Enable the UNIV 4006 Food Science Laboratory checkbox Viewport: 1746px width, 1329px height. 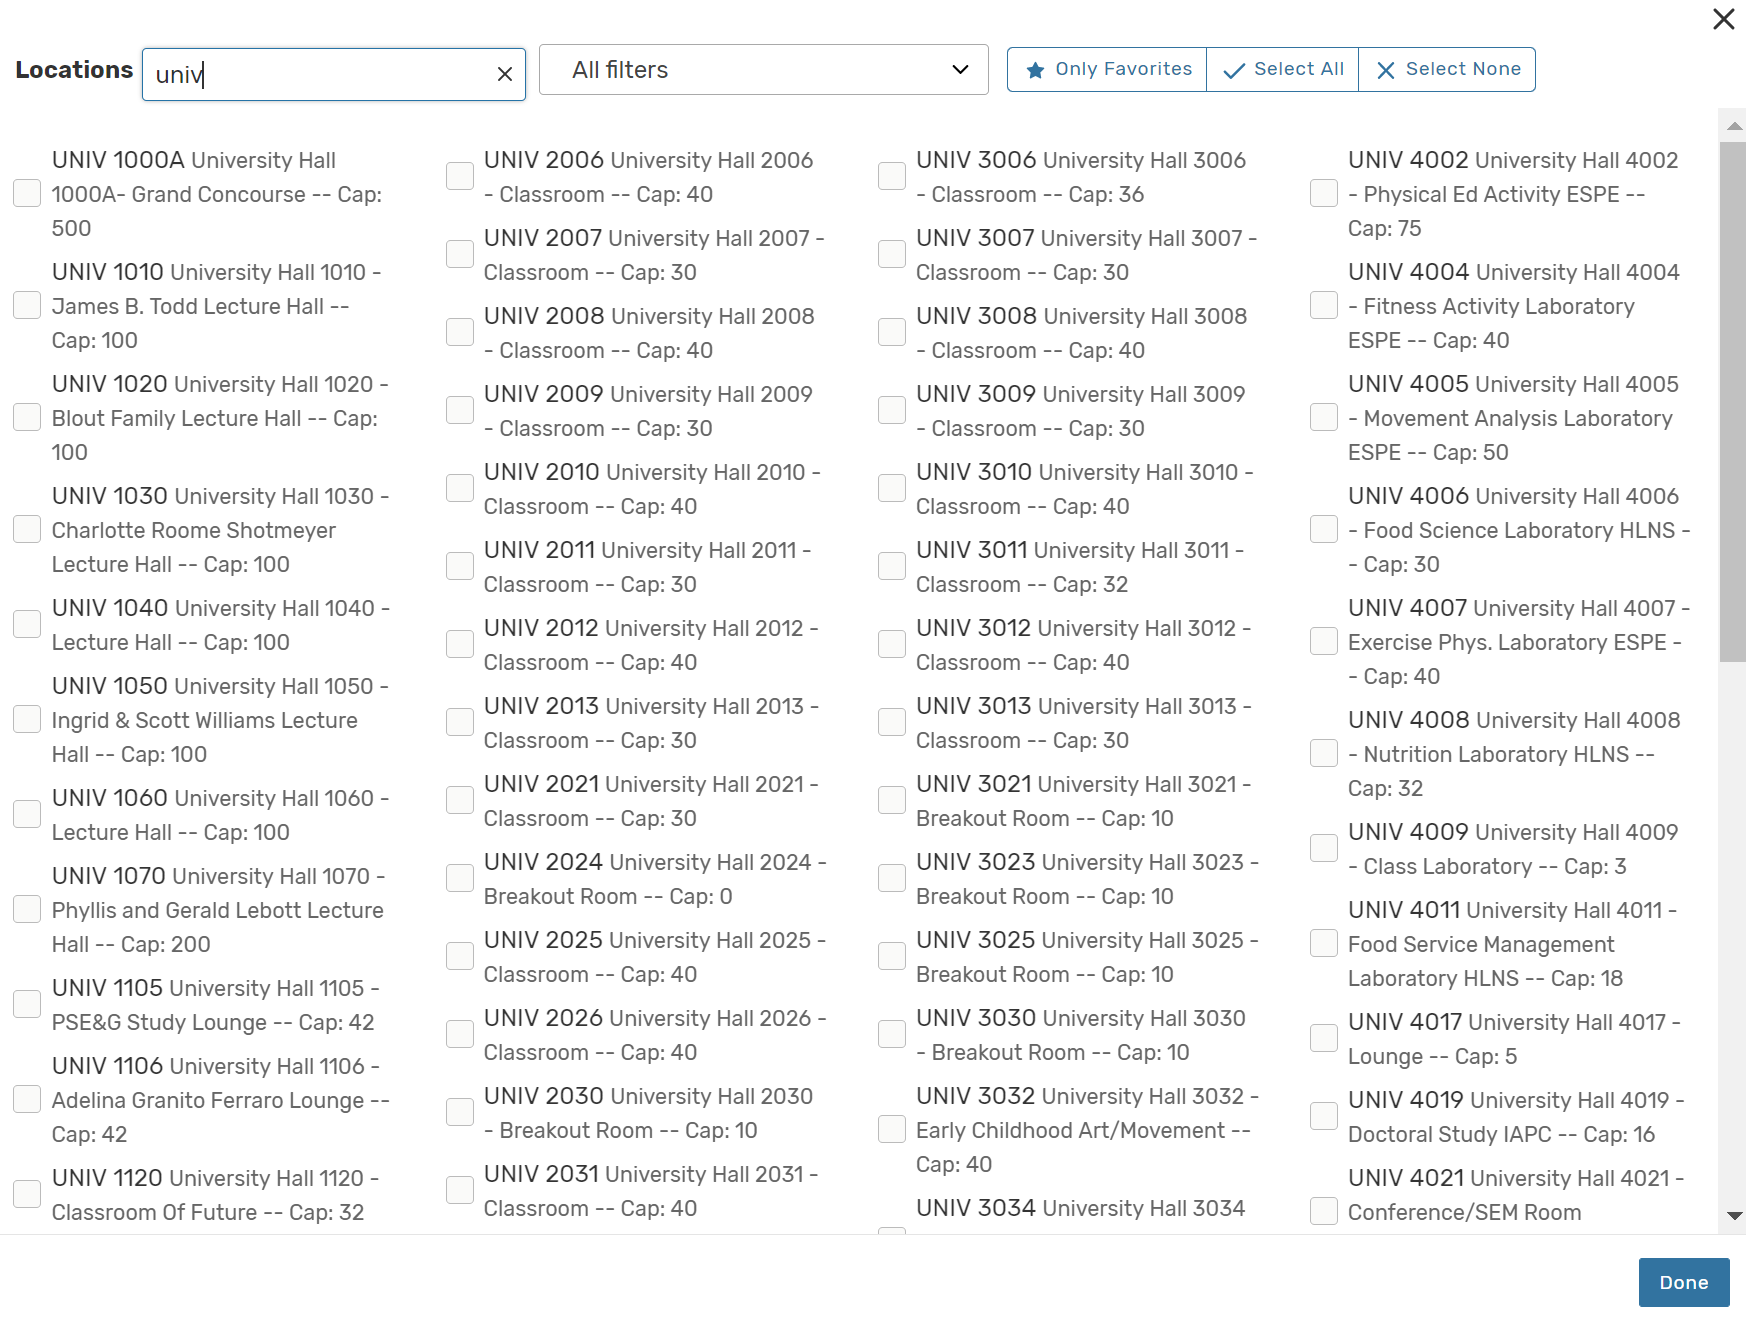(x=1324, y=530)
